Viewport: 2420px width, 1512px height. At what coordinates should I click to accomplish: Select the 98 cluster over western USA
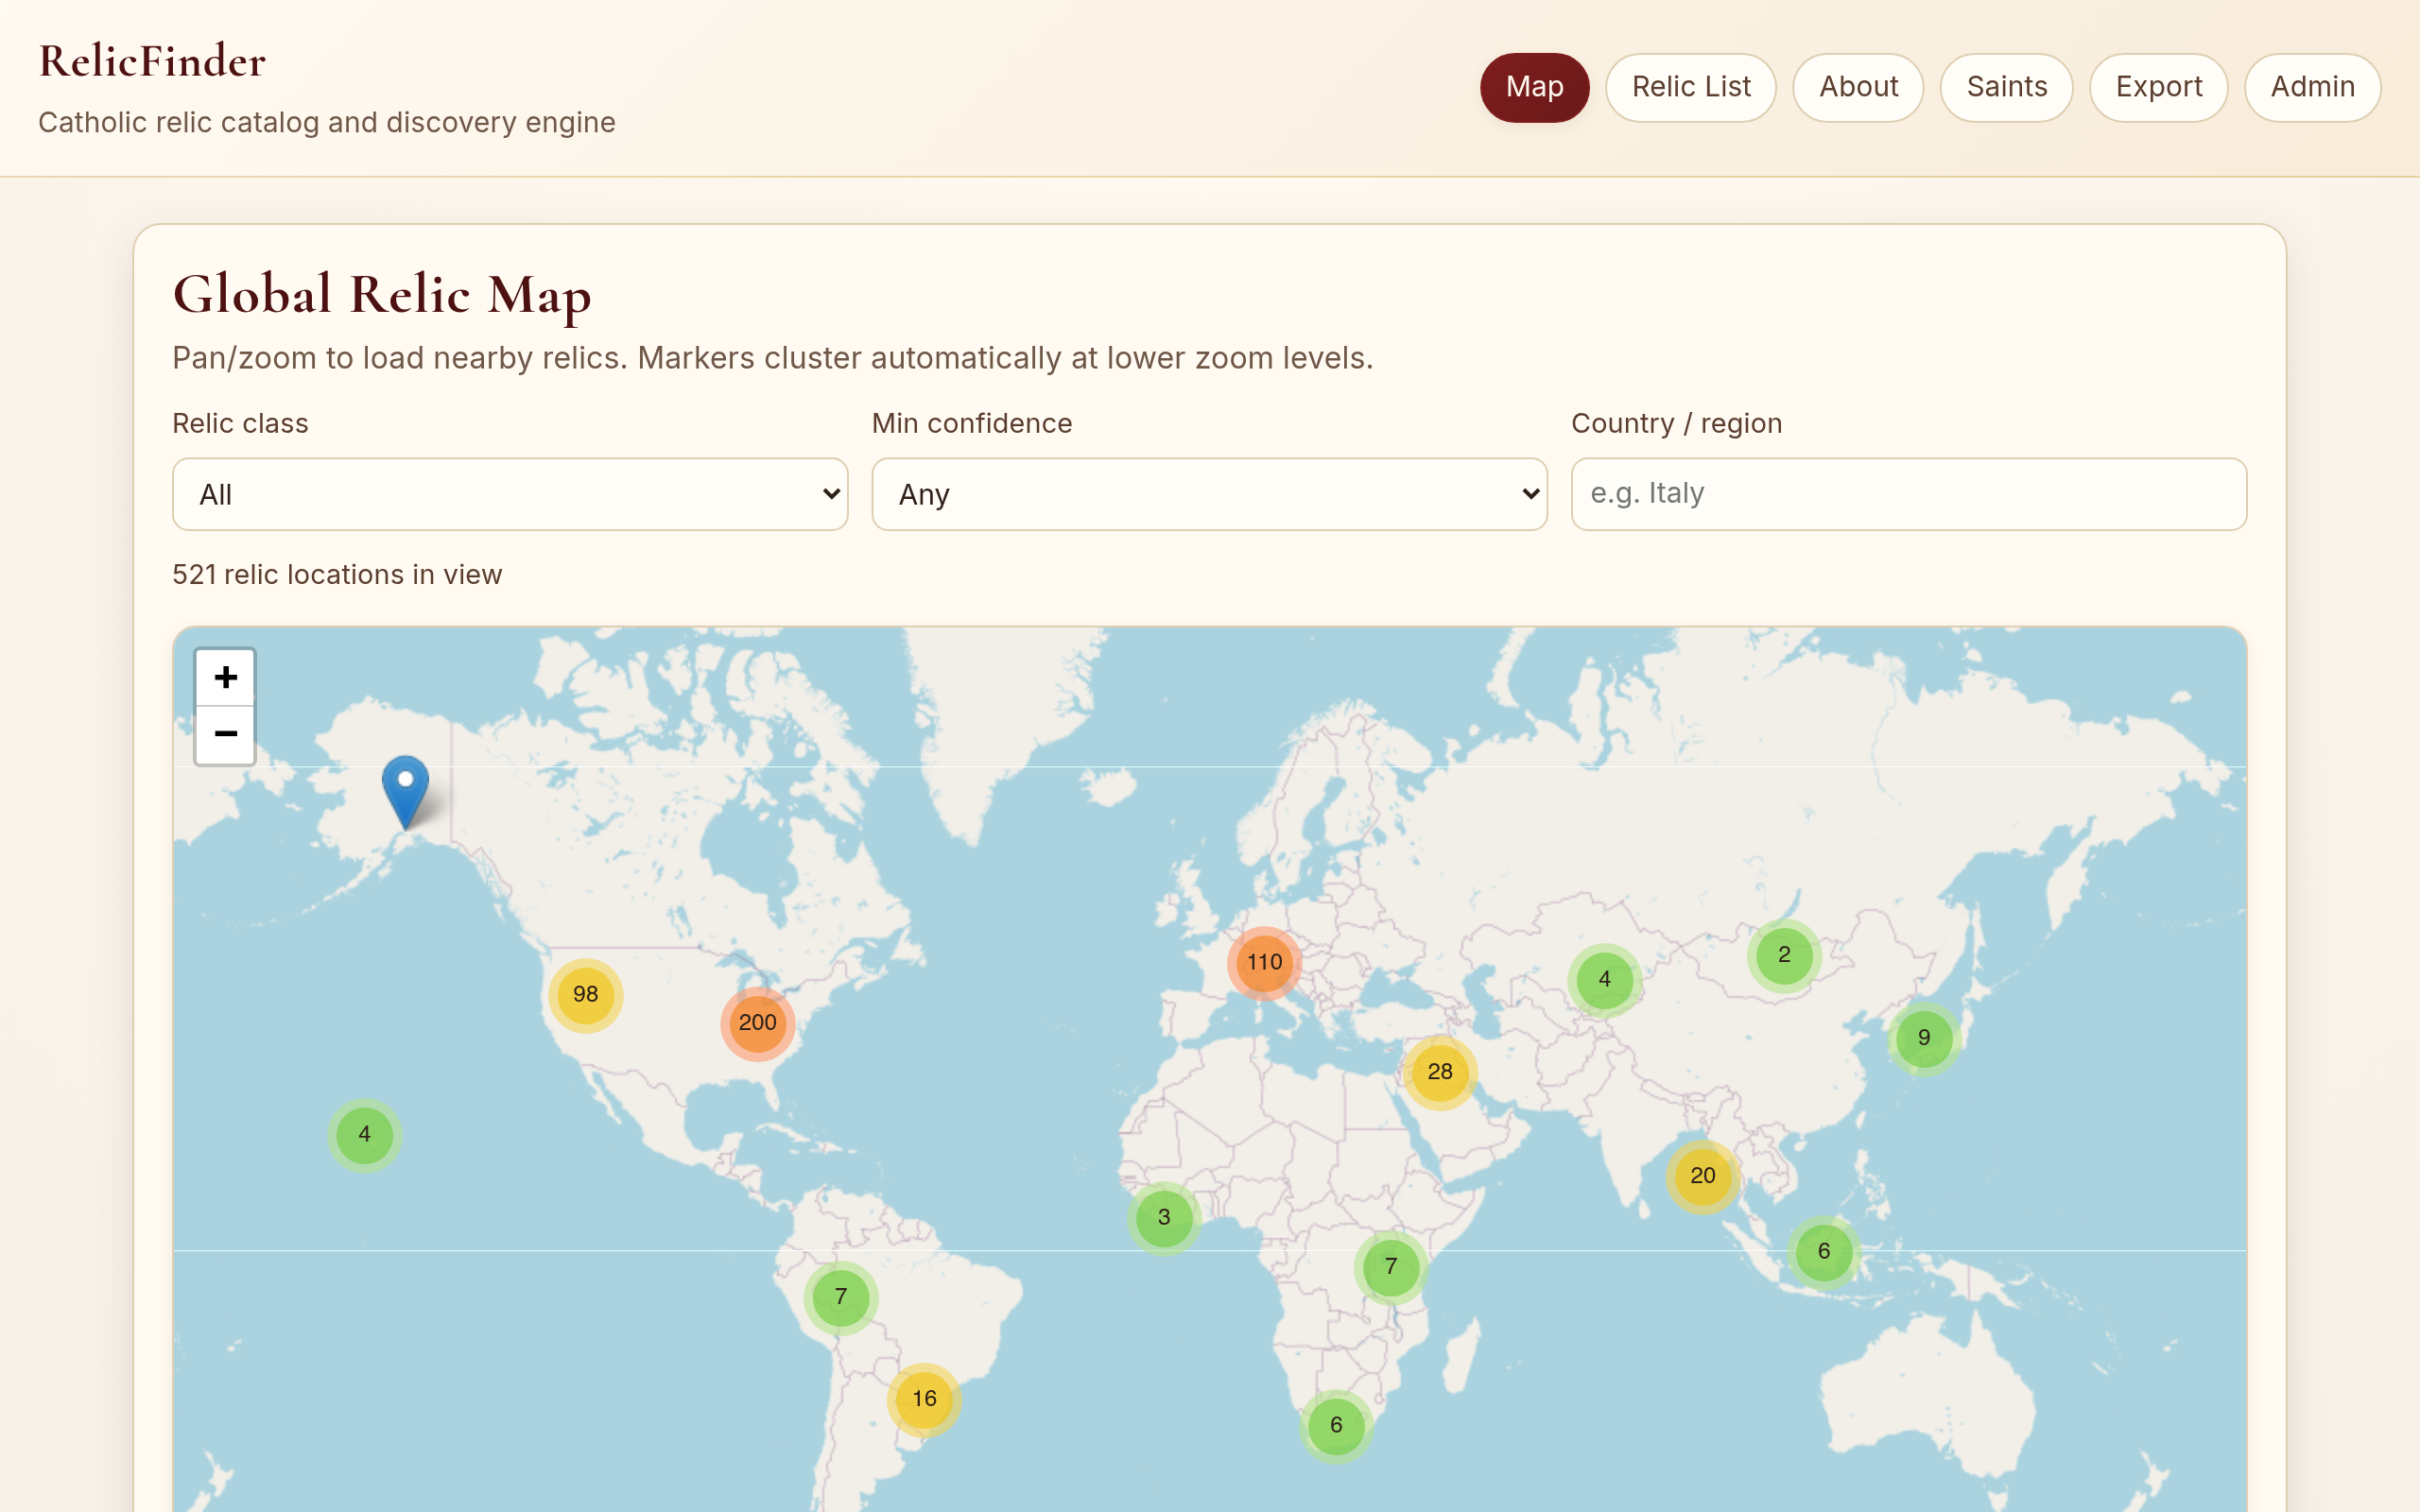(x=585, y=994)
